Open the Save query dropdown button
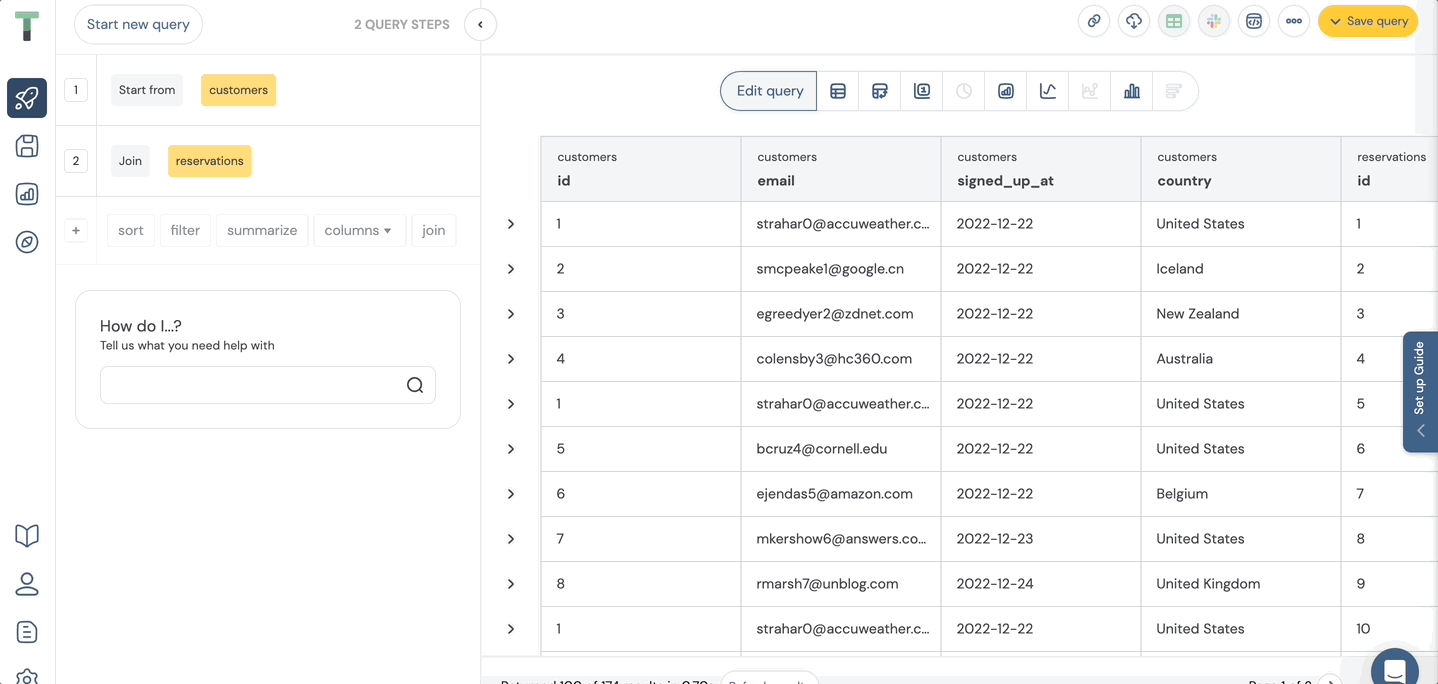 pyautogui.click(x=1367, y=21)
